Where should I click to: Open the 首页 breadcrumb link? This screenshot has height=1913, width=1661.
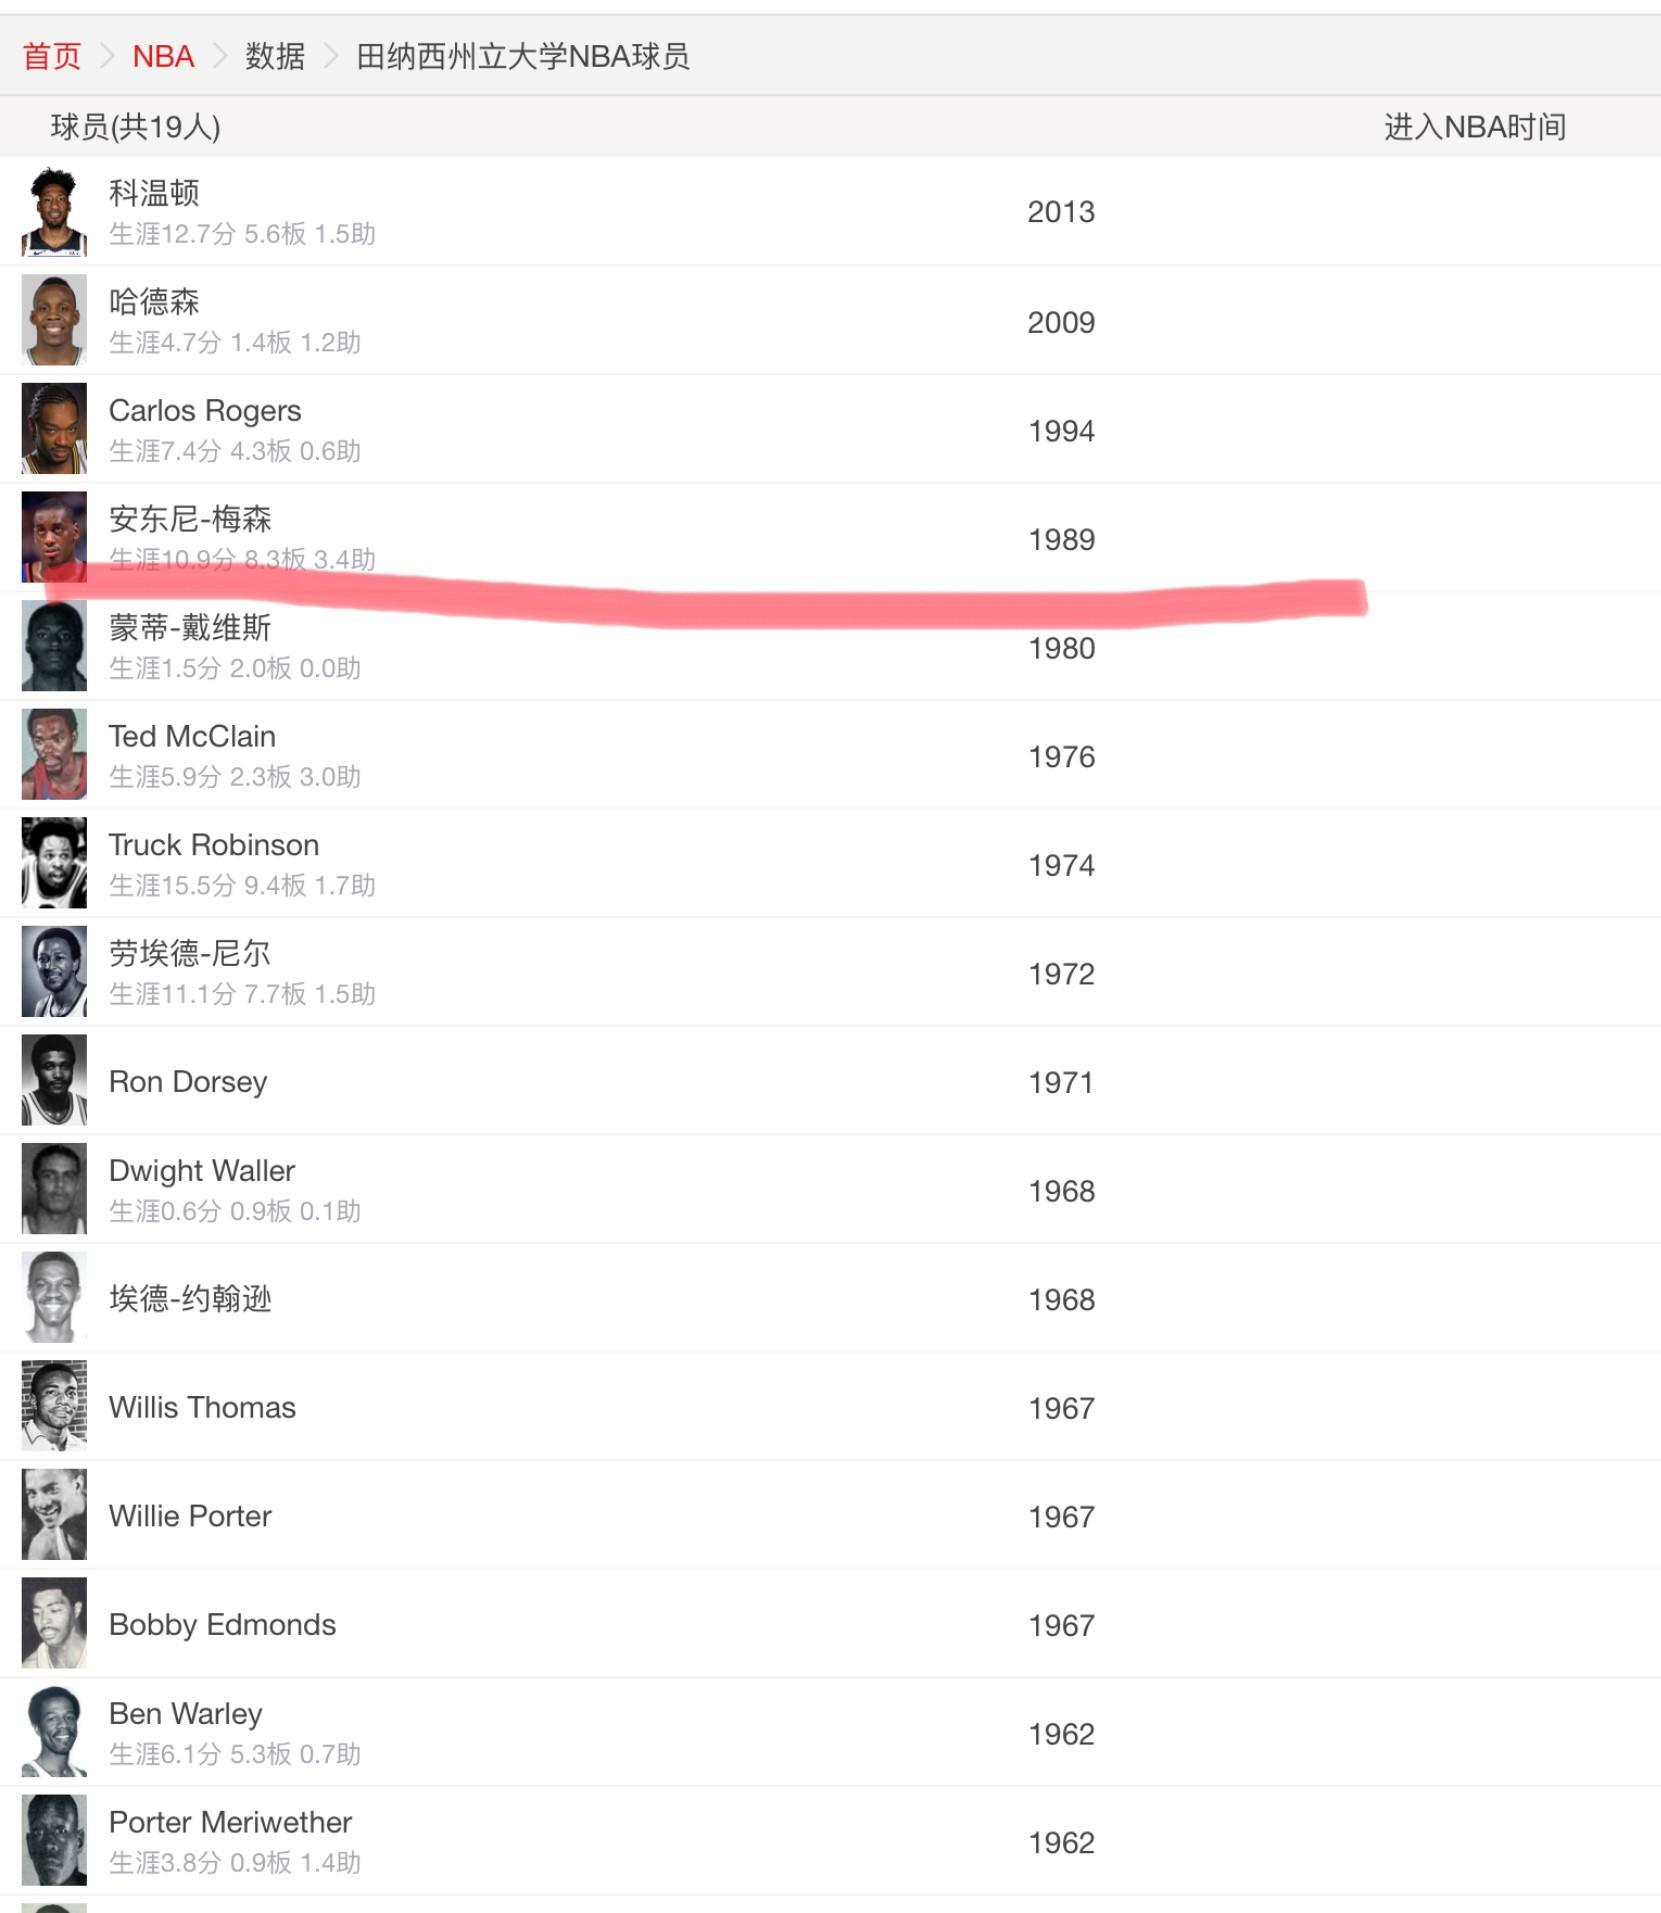pyautogui.click(x=52, y=56)
